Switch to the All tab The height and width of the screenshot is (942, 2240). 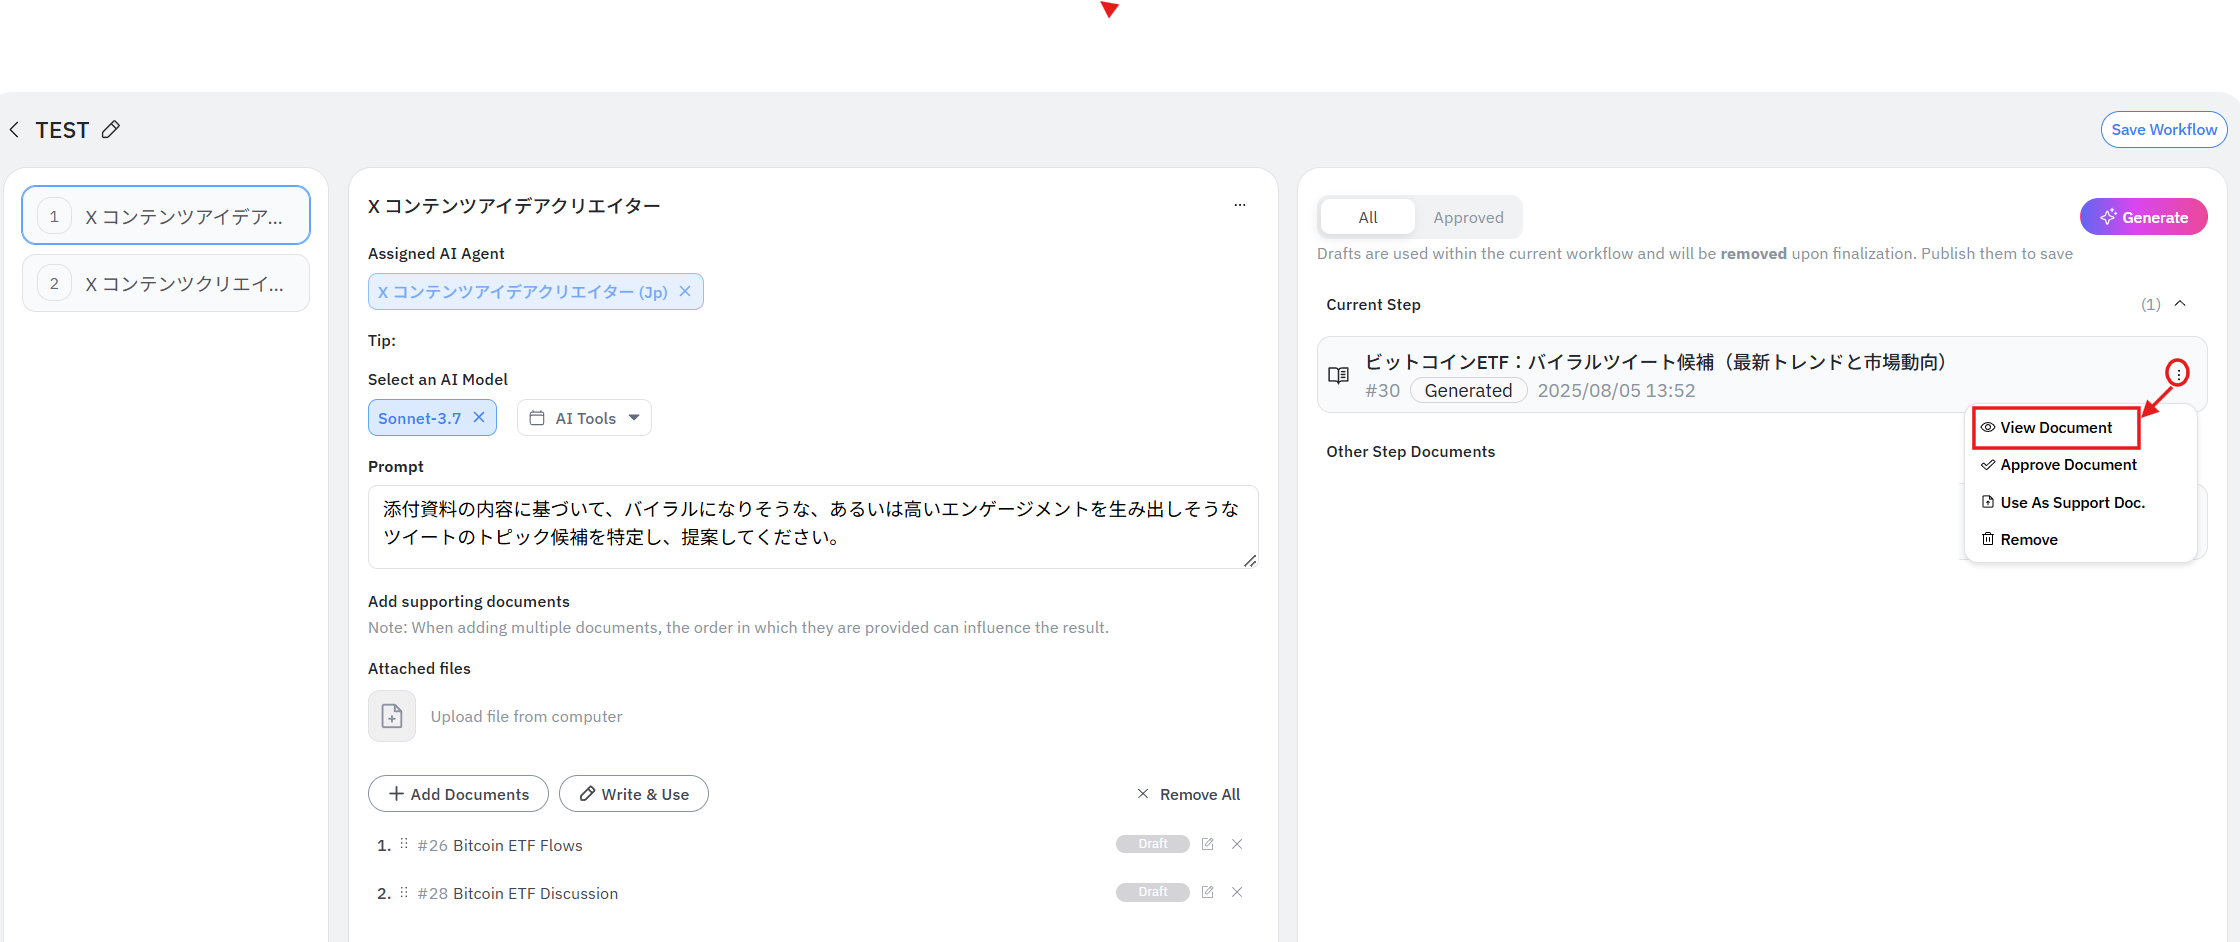coord(1367,217)
